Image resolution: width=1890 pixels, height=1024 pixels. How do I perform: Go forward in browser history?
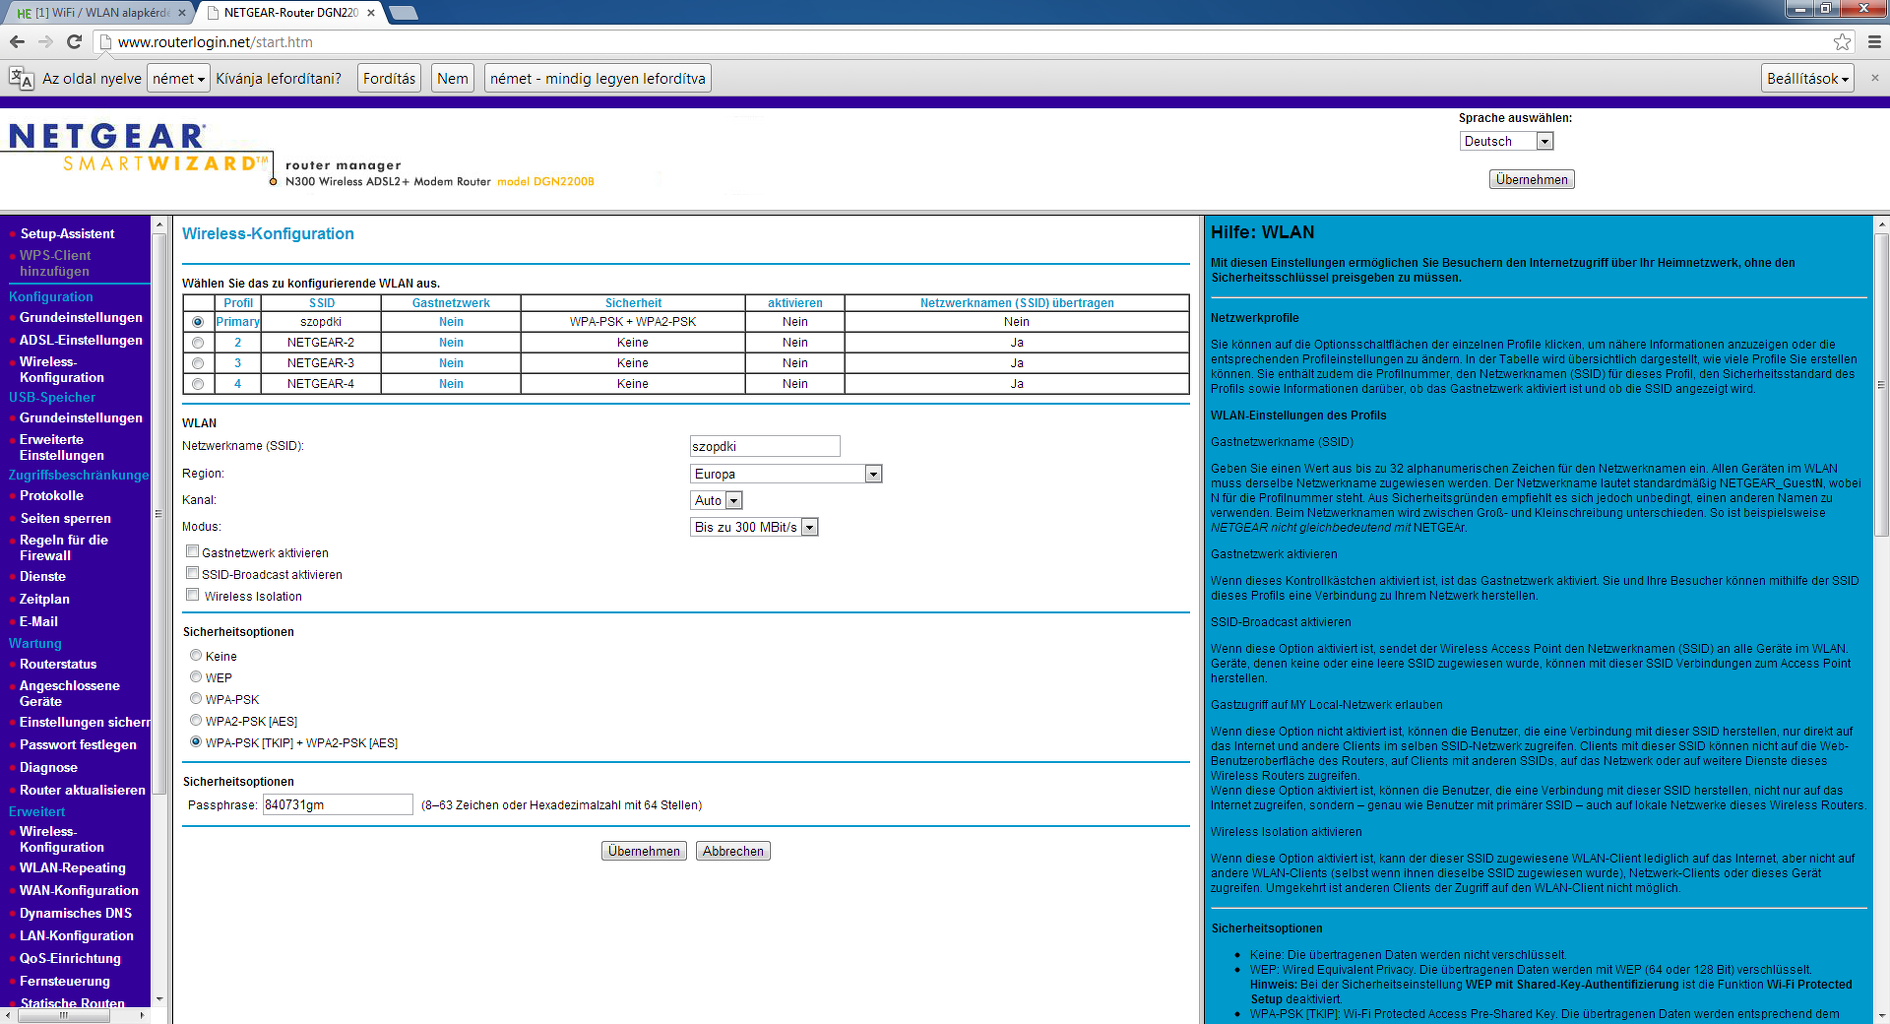(45, 42)
